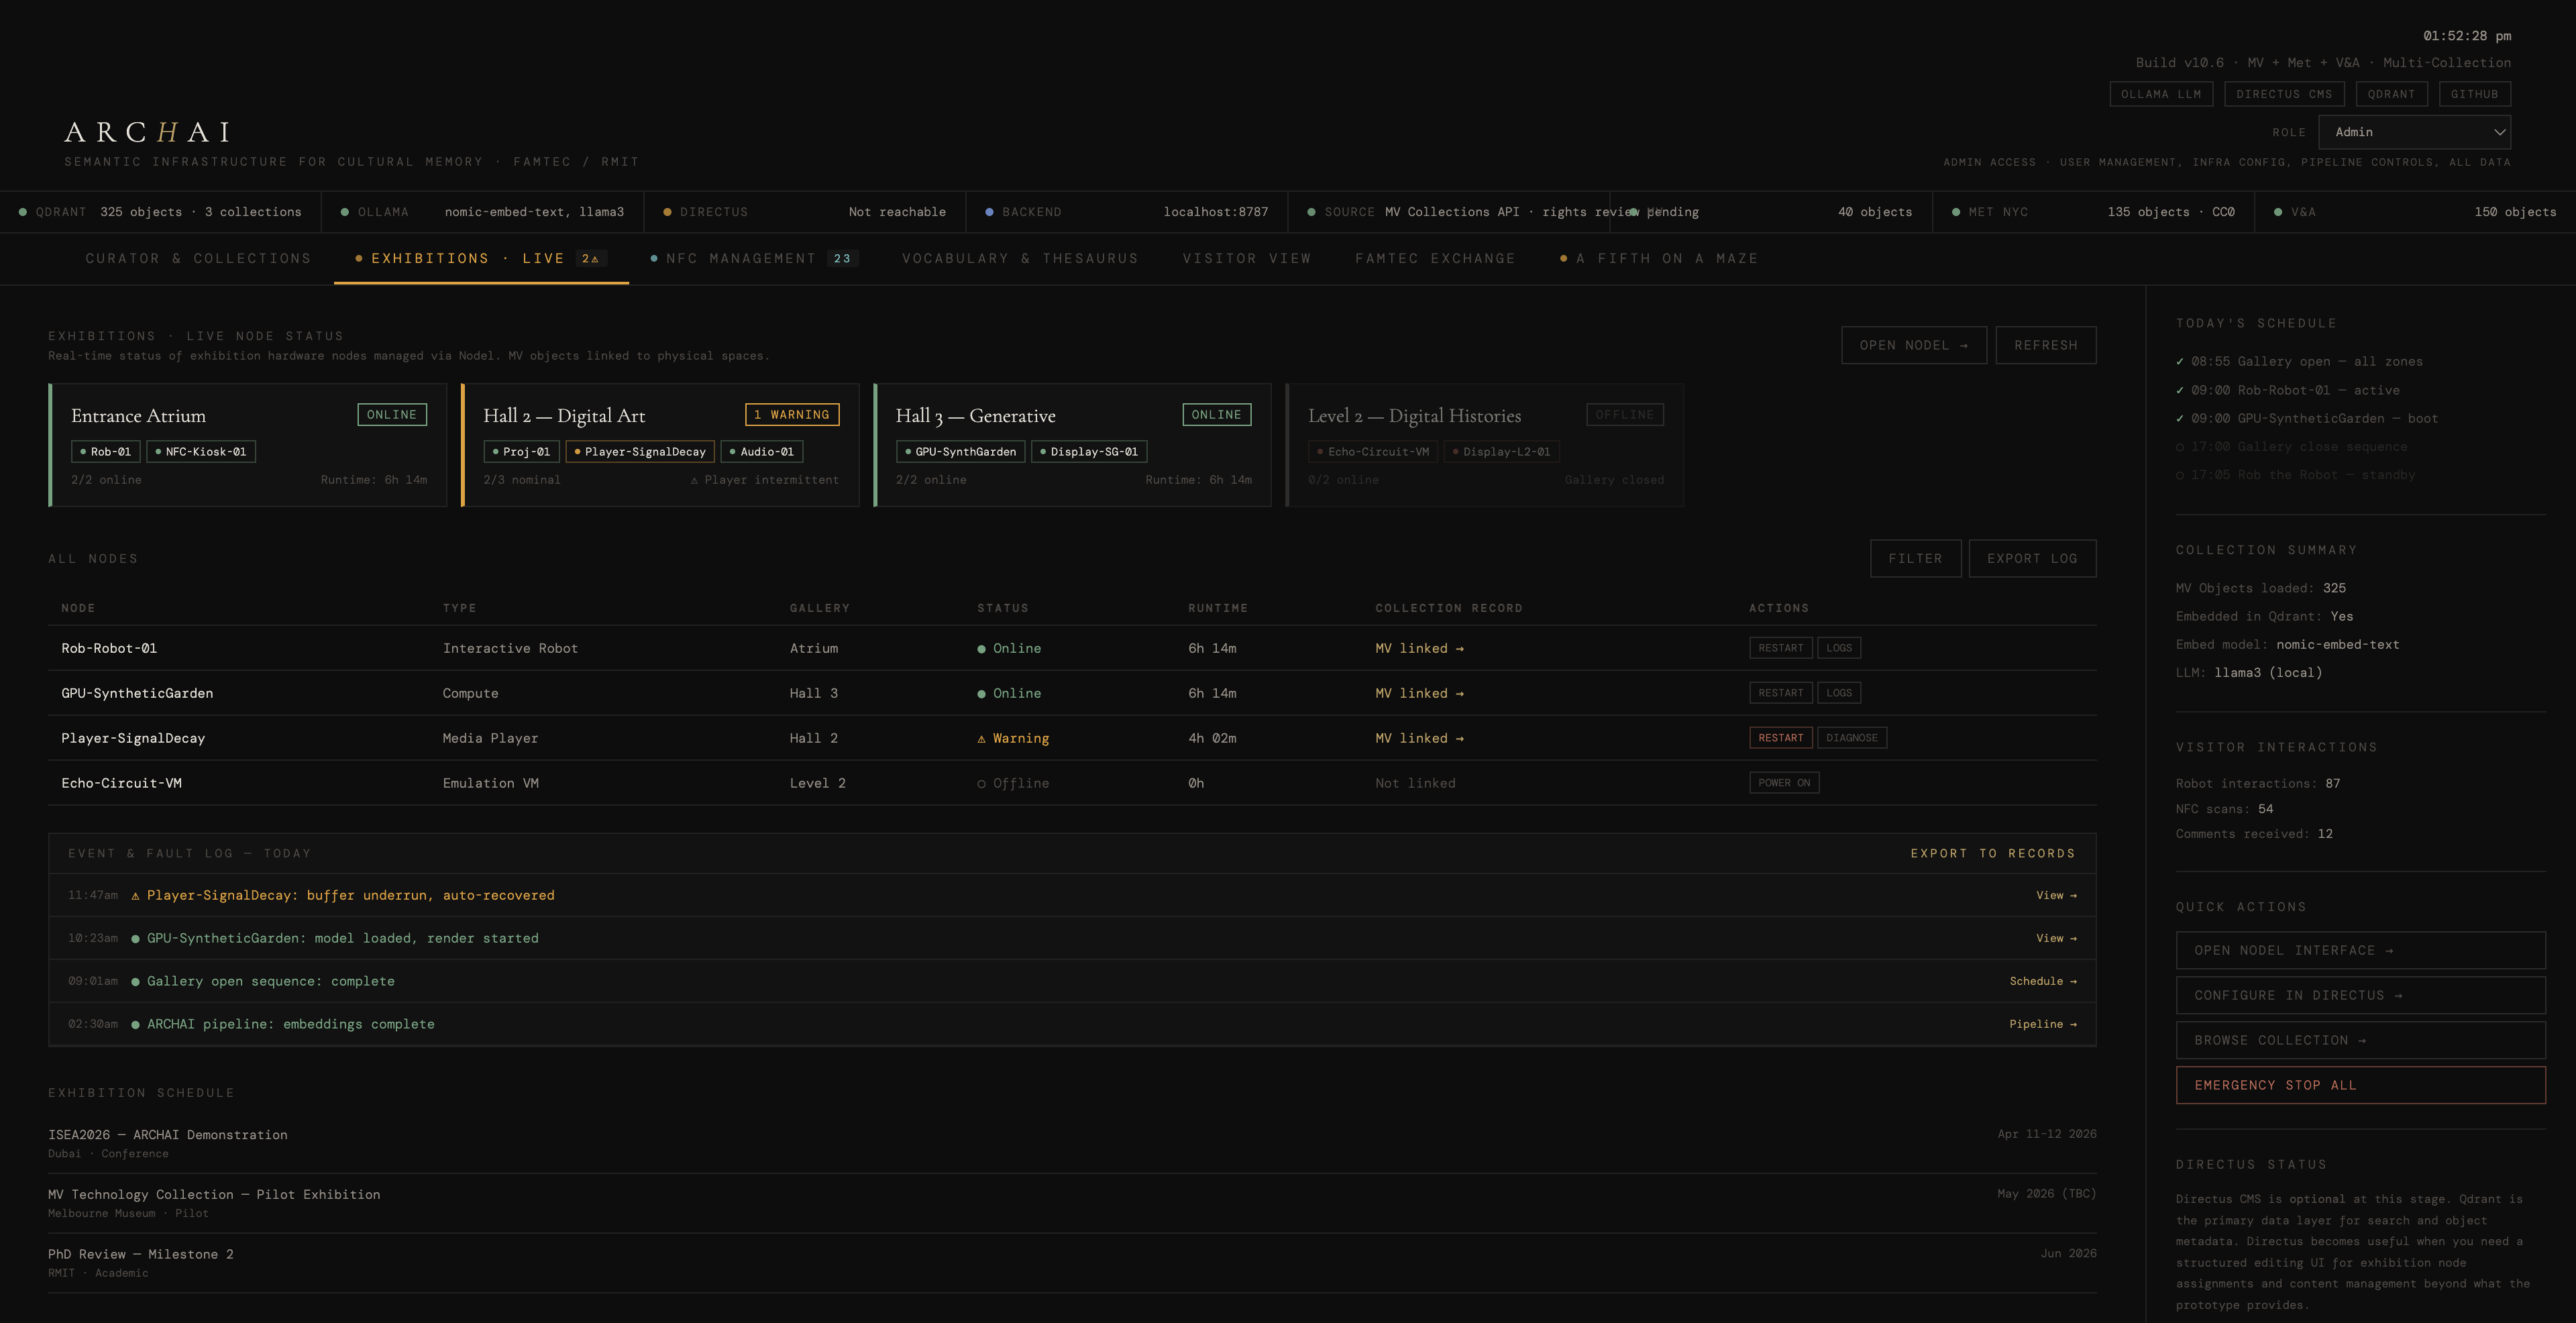Viewport: 2576px width, 1323px height.
Task: Open A Fifth on a Maze tab
Action: pos(1658,259)
